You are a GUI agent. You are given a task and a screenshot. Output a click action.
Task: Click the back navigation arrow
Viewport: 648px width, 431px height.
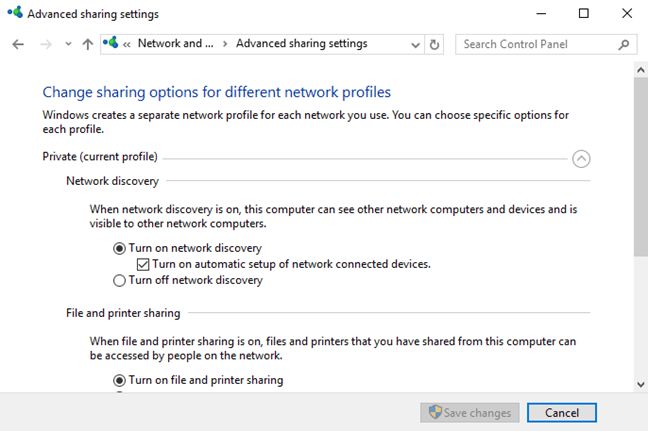(18, 44)
